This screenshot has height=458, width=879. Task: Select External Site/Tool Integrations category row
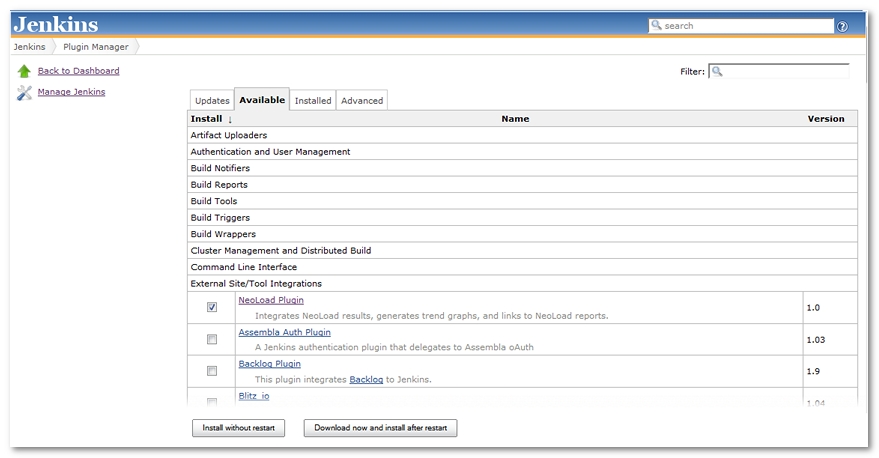point(522,284)
